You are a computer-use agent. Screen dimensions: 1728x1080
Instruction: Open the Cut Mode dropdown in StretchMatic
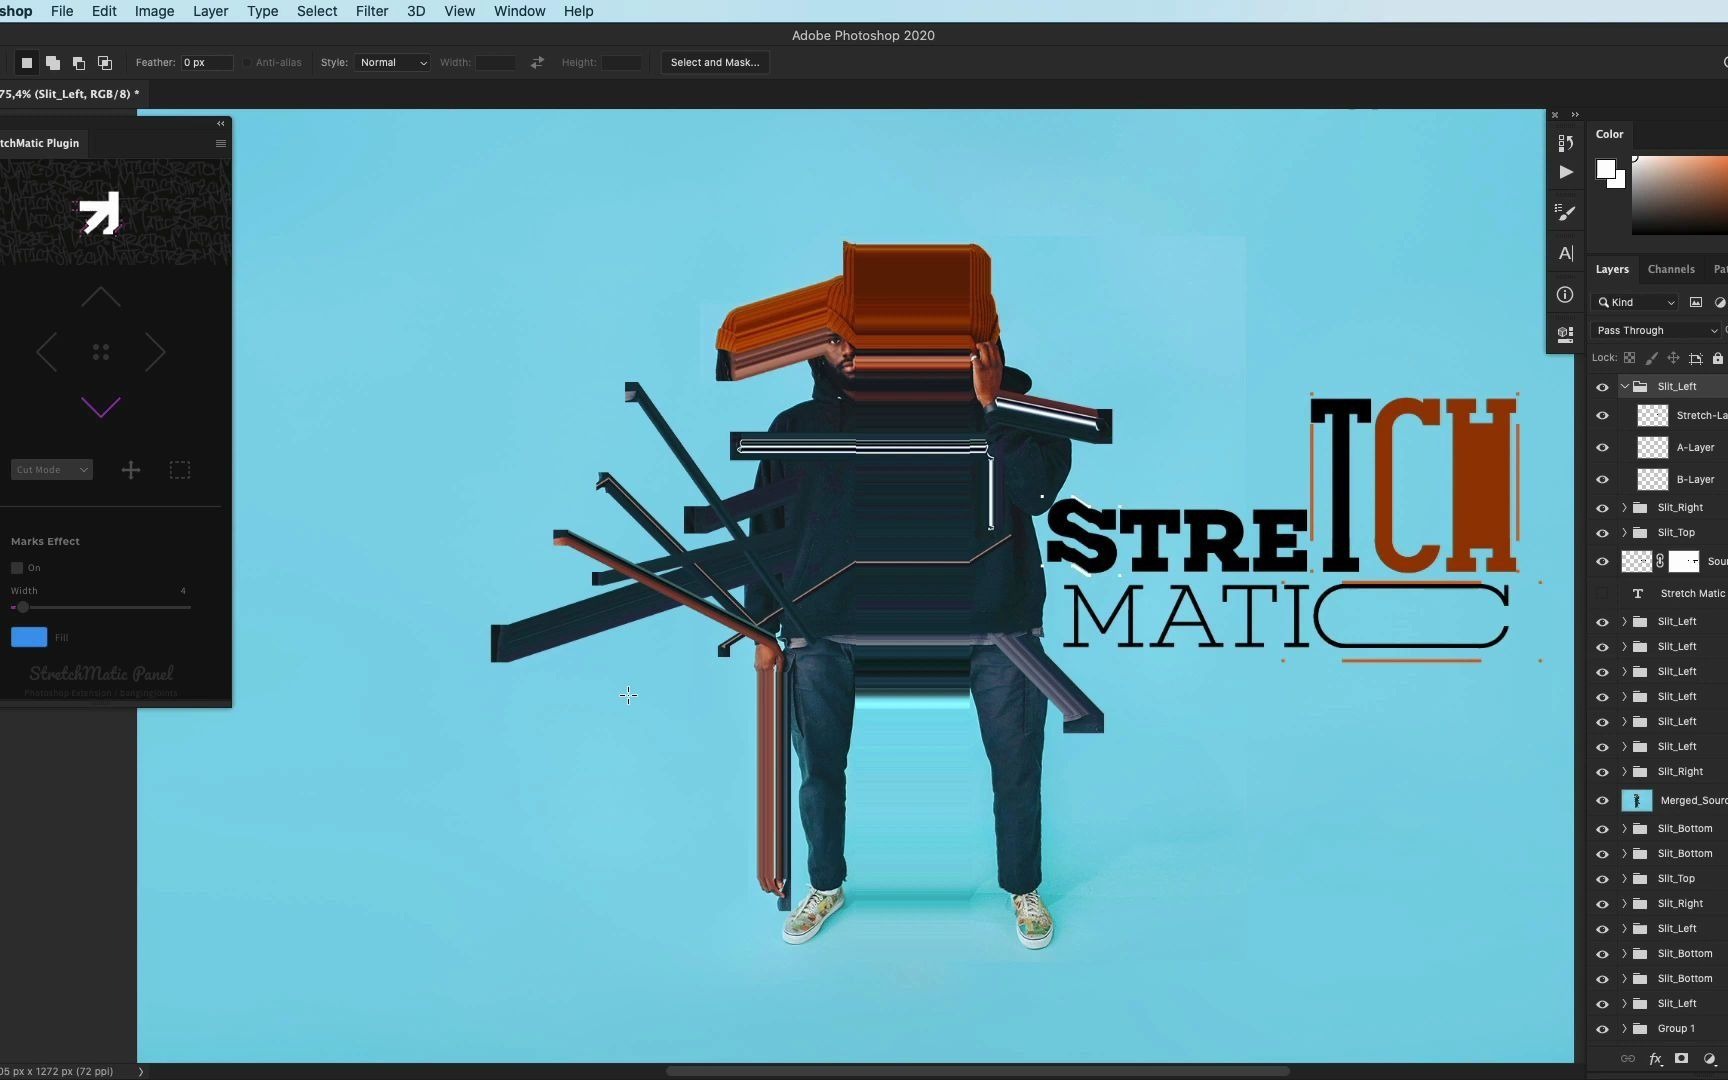click(x=51, y=469)
